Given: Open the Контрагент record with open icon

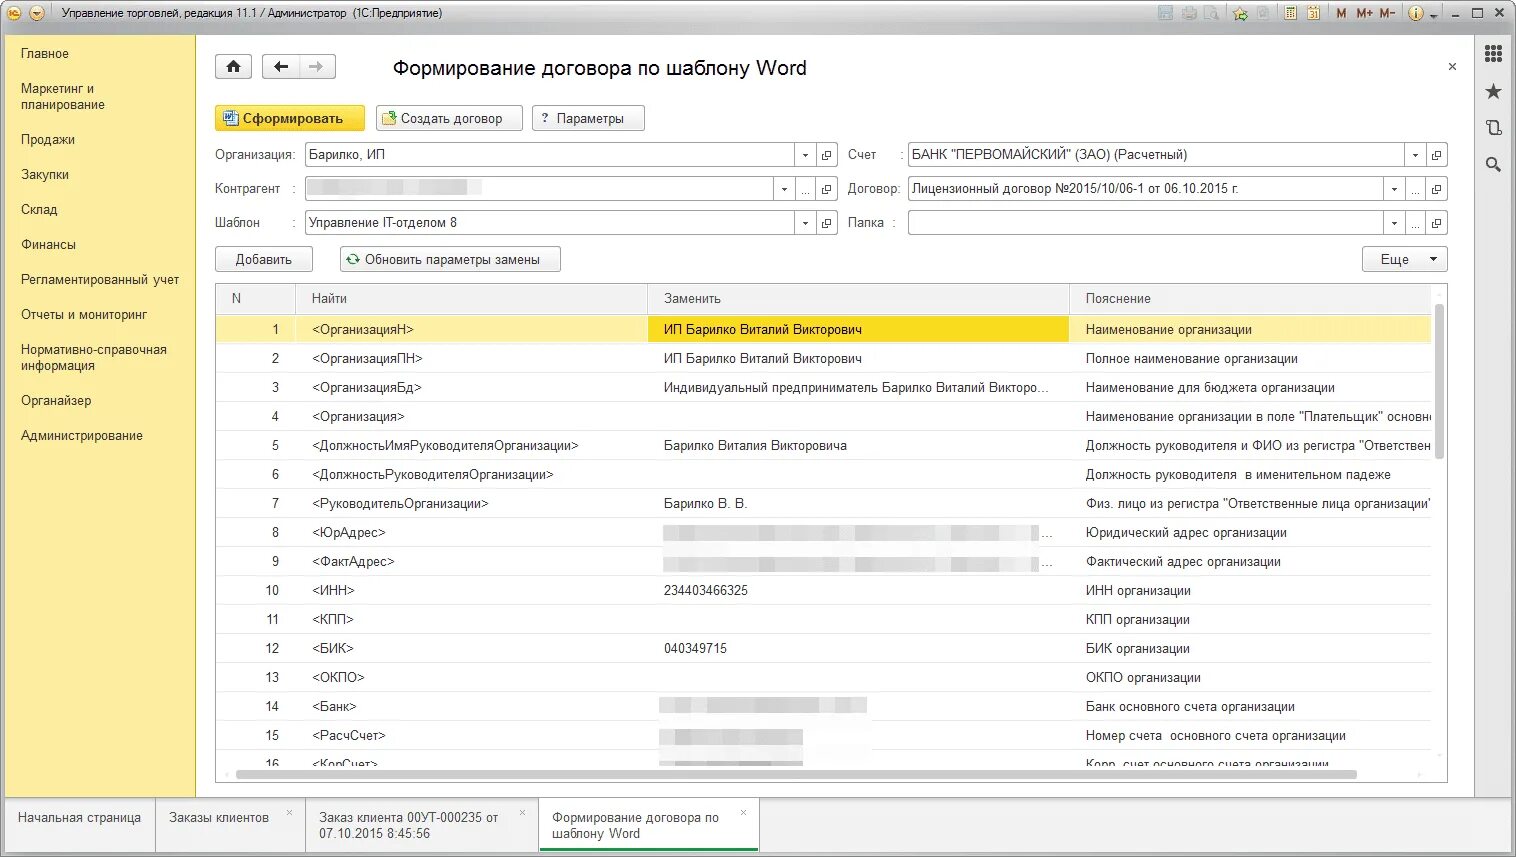Looking at the screenshot, I should pyautogui.click(x=827, y=189).
